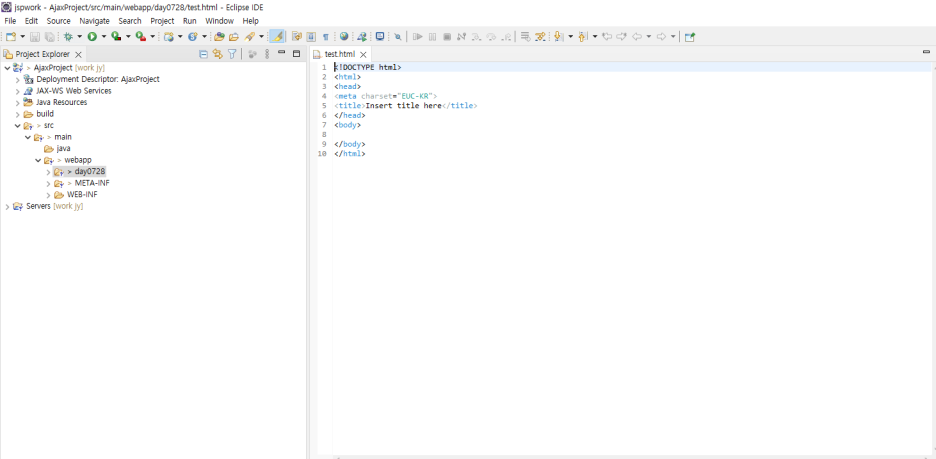Viewport: 936px width, 459px height.
Task: Click New Dynamic Web Project icon
Action: (168, 36)
